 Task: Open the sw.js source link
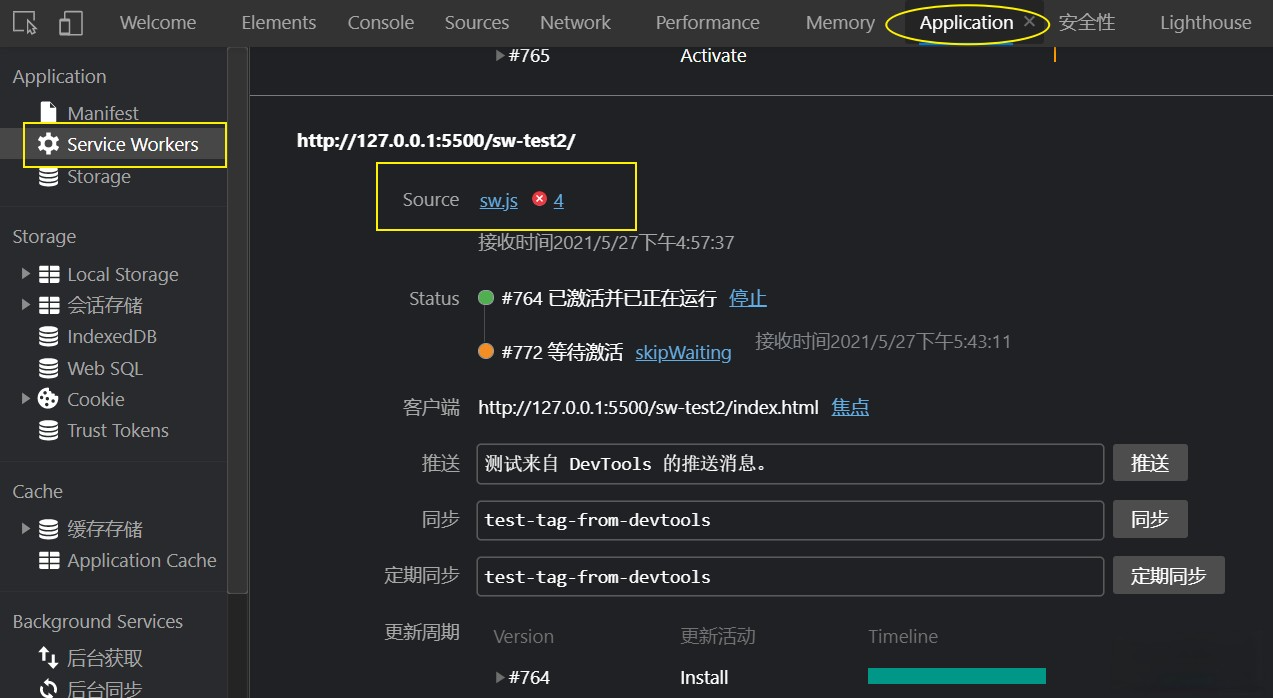click(x=498, y=201)
